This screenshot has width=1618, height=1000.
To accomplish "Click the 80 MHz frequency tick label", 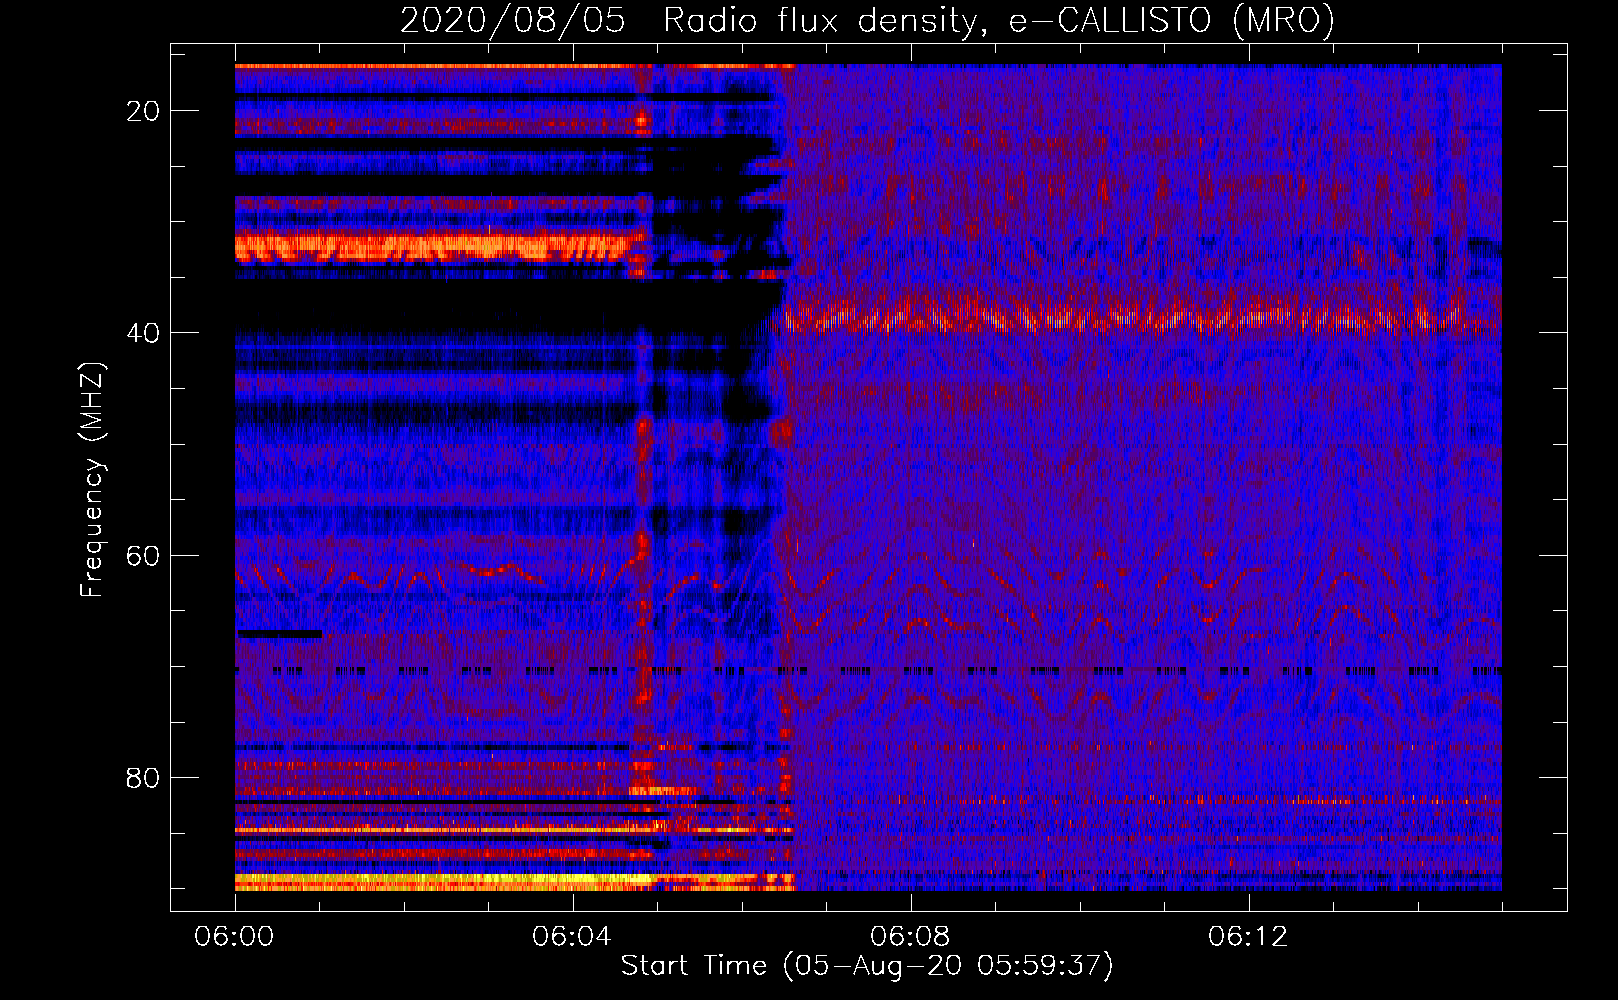I will click(x=143, y=777).
